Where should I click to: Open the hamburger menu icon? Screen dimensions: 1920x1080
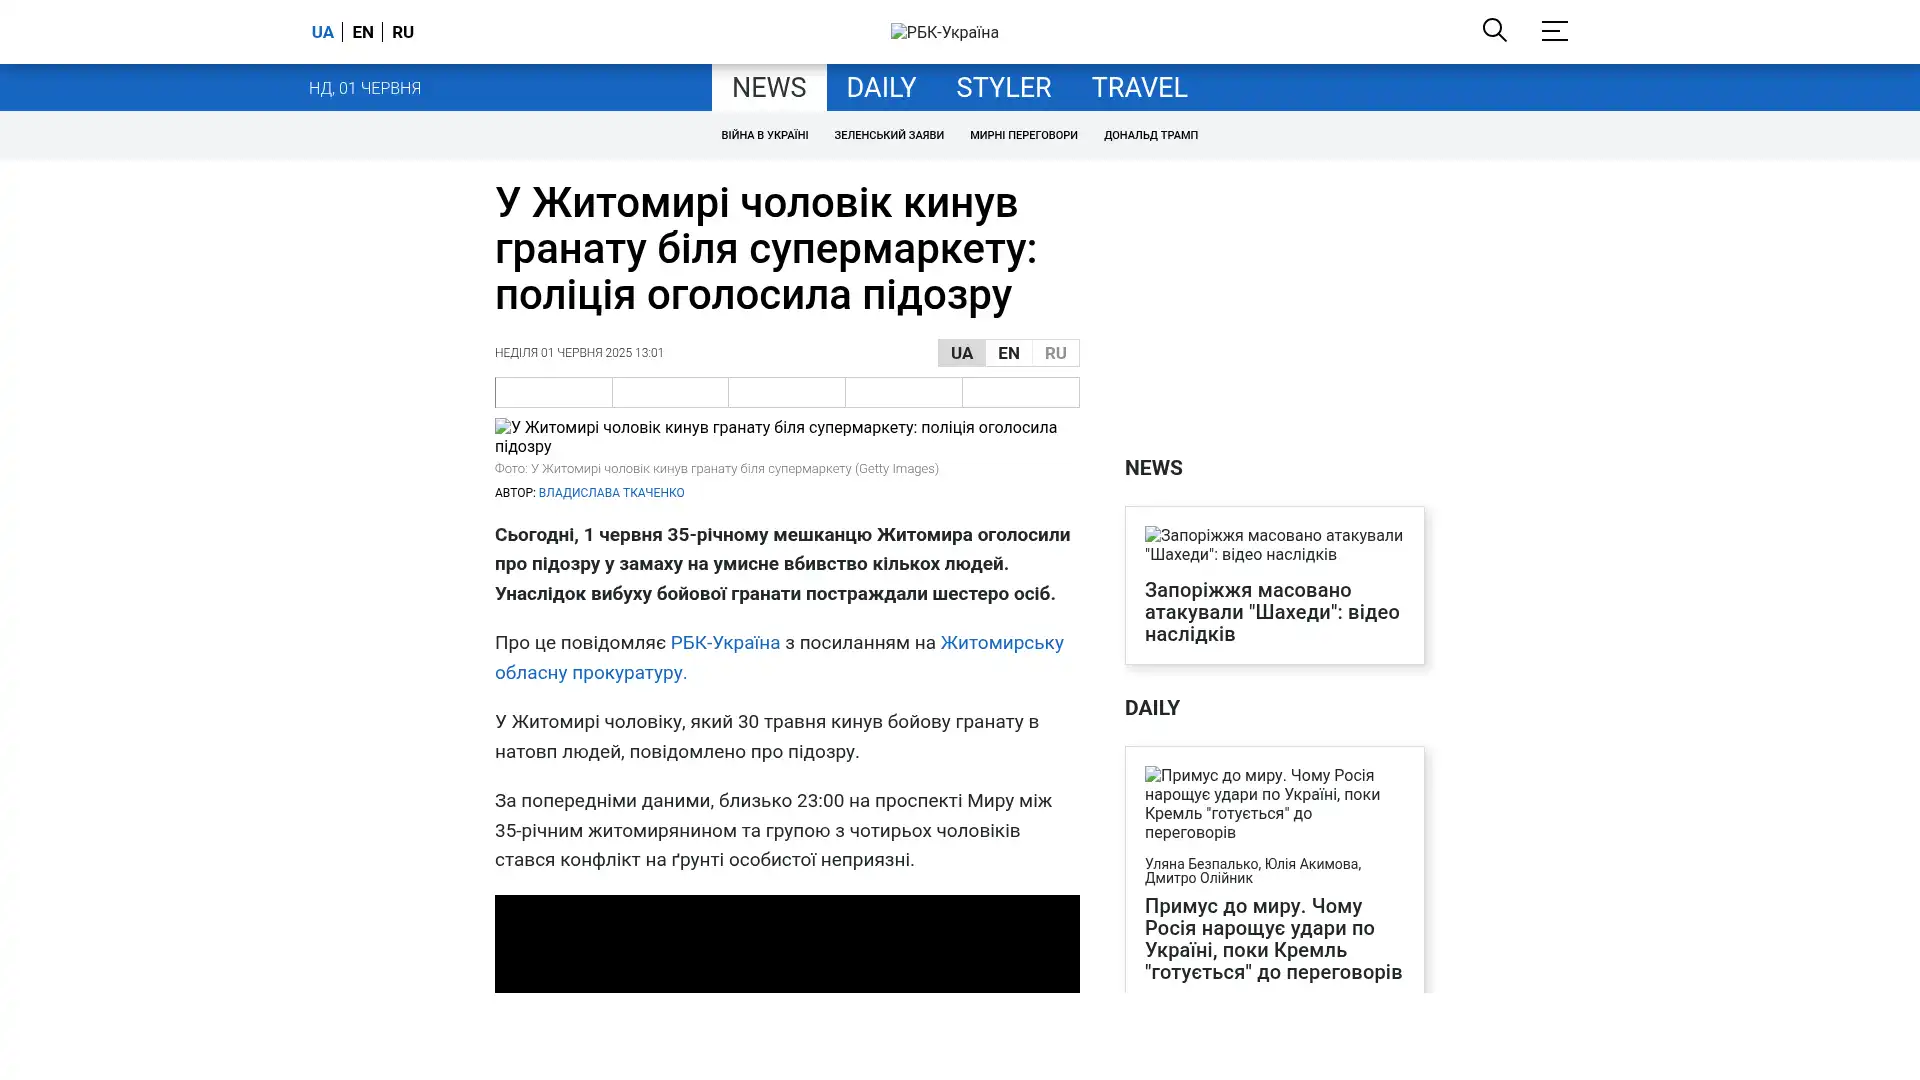point(1554,31)
